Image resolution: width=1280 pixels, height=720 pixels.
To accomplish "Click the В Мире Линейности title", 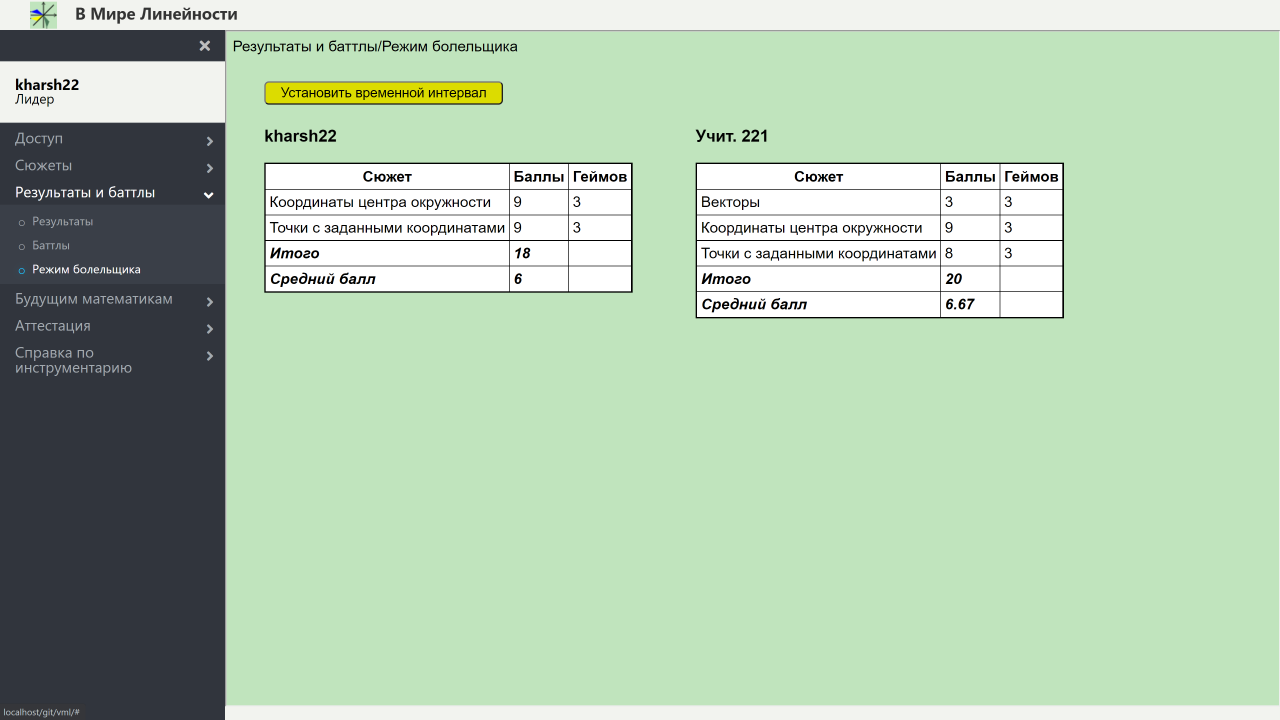I will [x=156, y=14].
